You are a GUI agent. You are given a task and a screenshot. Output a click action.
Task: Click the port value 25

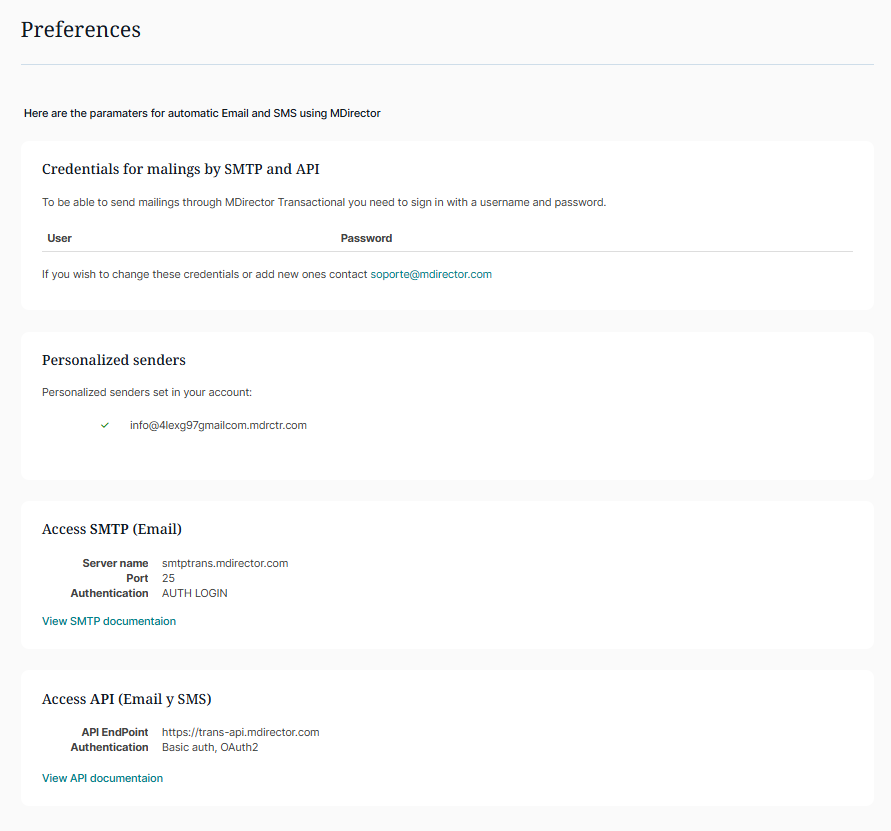(x=168, y=578)
